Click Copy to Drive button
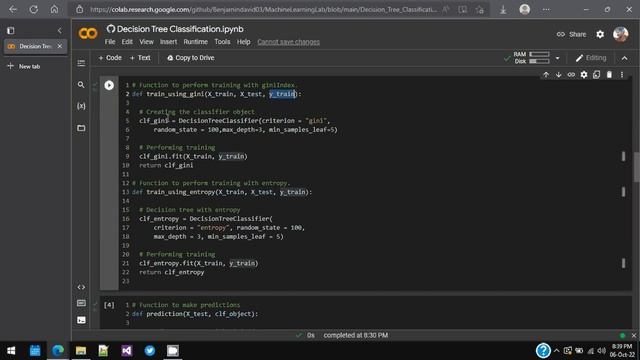This screenshot has width=640, height=360. [x=191, y=58]
